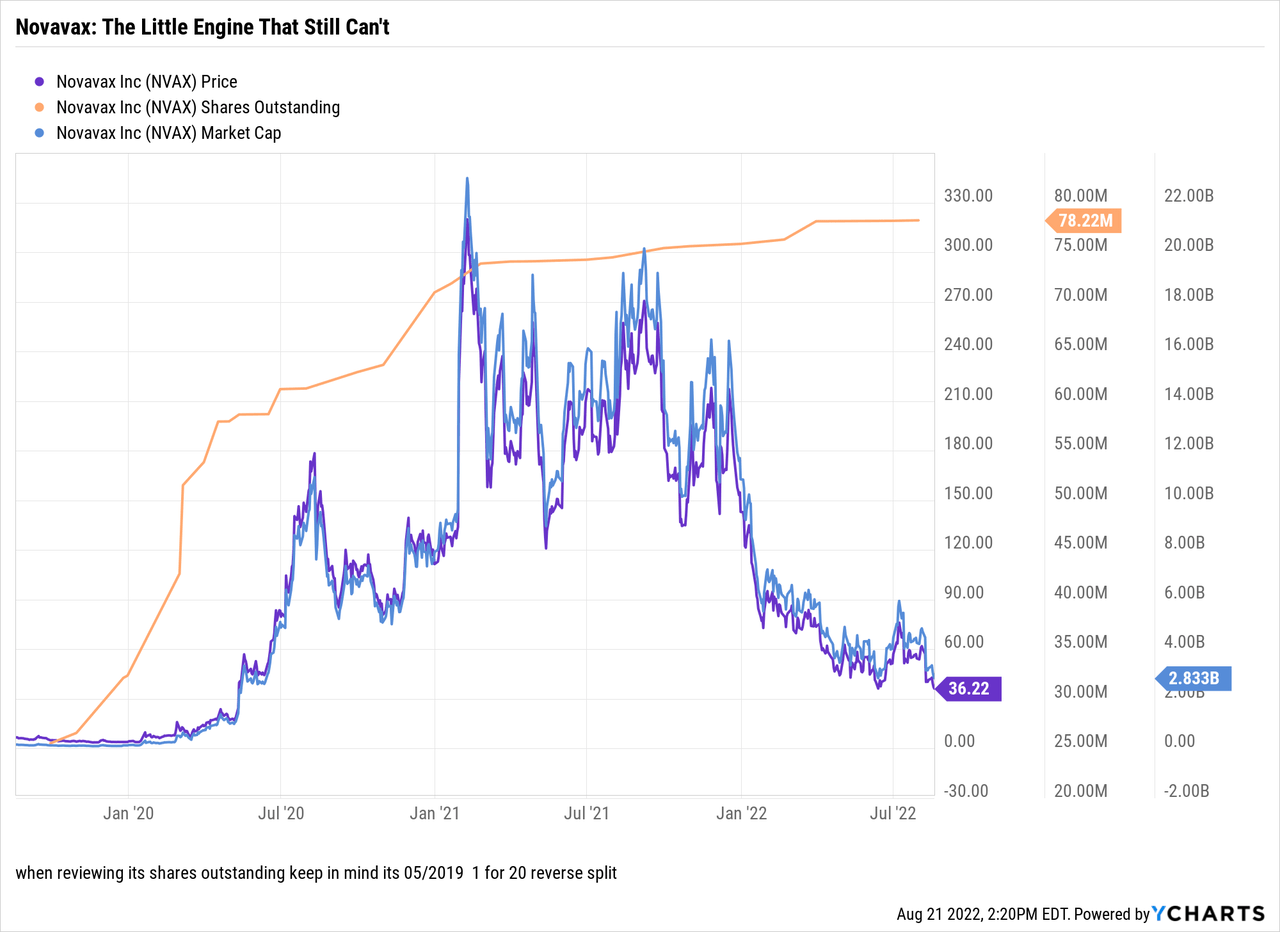
Task: Click the 210.00 price axis value
Action: (969, 394)
